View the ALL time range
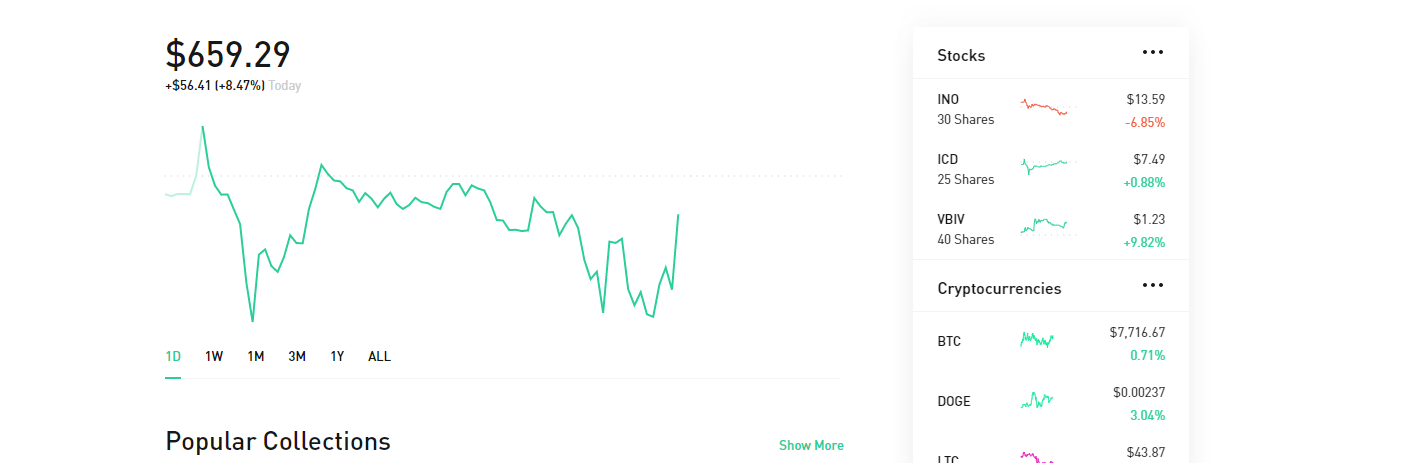This screenshot has height=463, width=1416. click(x=379, y=356)
